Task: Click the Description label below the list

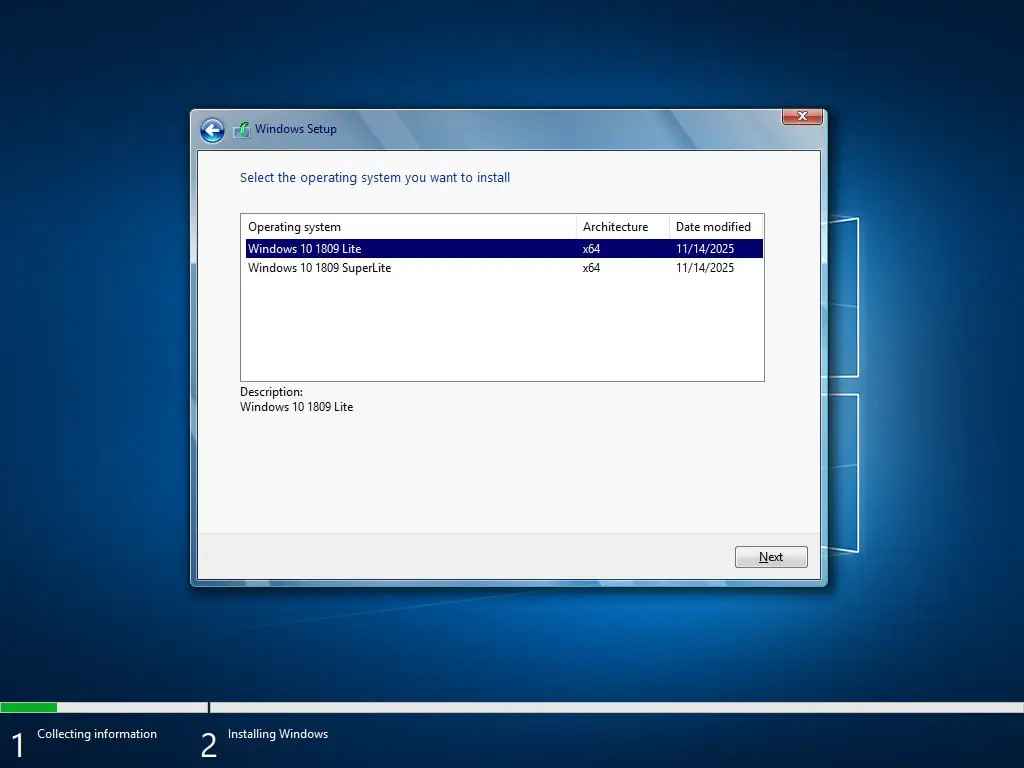Action: click(271, 392)
